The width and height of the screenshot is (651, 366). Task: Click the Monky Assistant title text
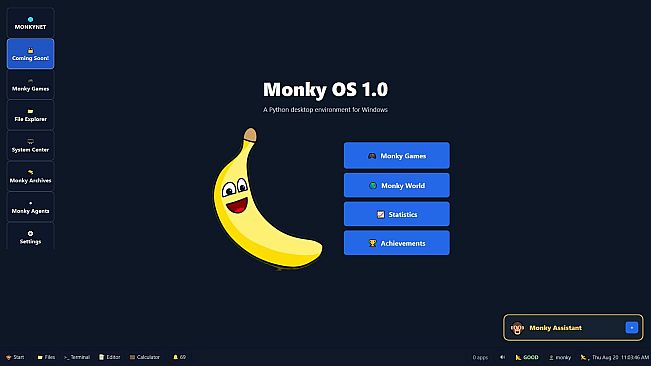coord(556,328)
